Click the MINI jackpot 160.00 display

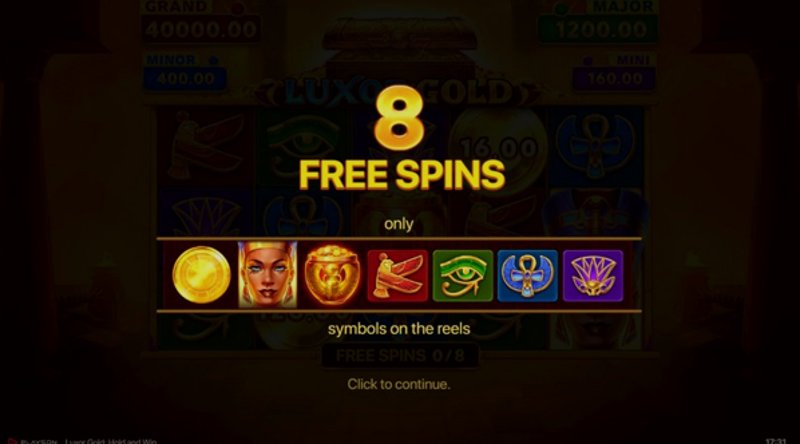(615, 79)
